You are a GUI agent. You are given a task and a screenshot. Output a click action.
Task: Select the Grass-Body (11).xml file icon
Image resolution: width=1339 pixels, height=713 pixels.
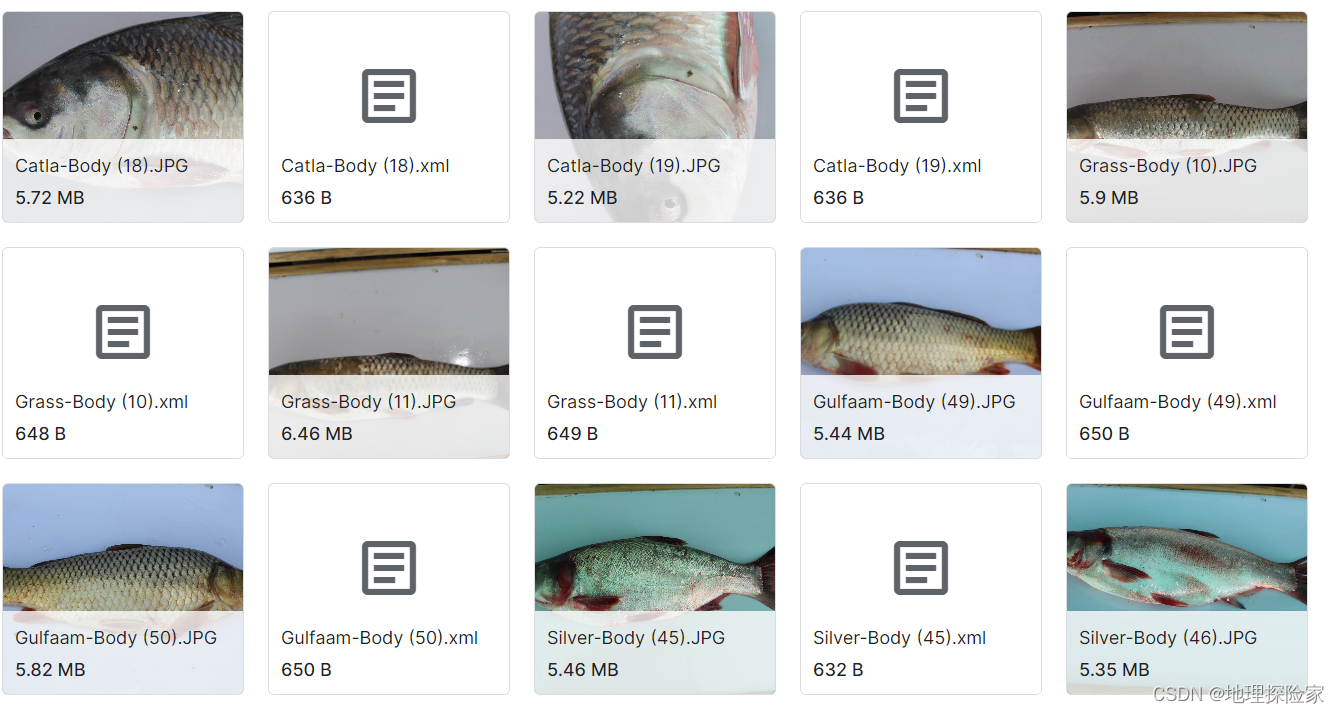point(654,332)
